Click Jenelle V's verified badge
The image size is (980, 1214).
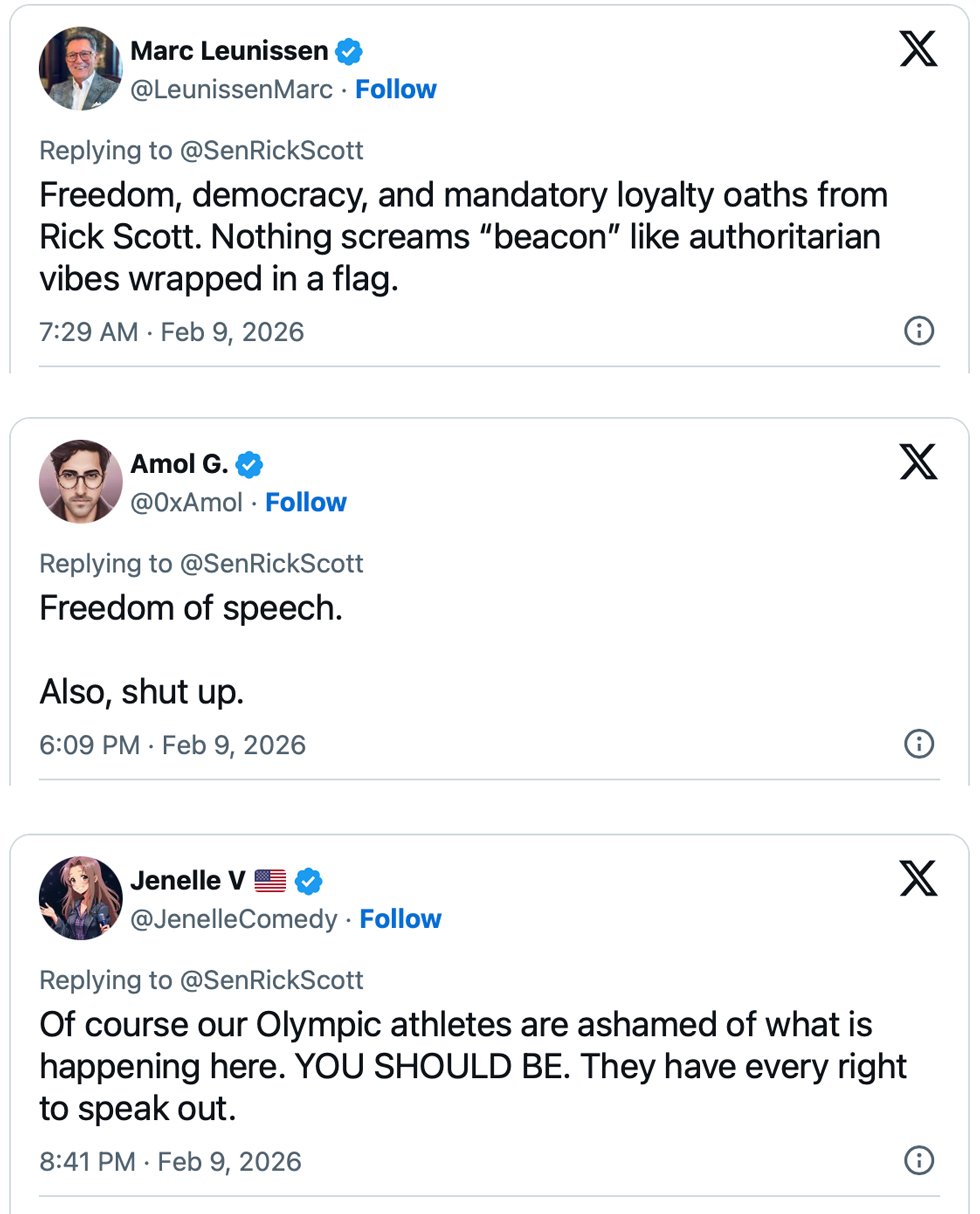point(310,881)
